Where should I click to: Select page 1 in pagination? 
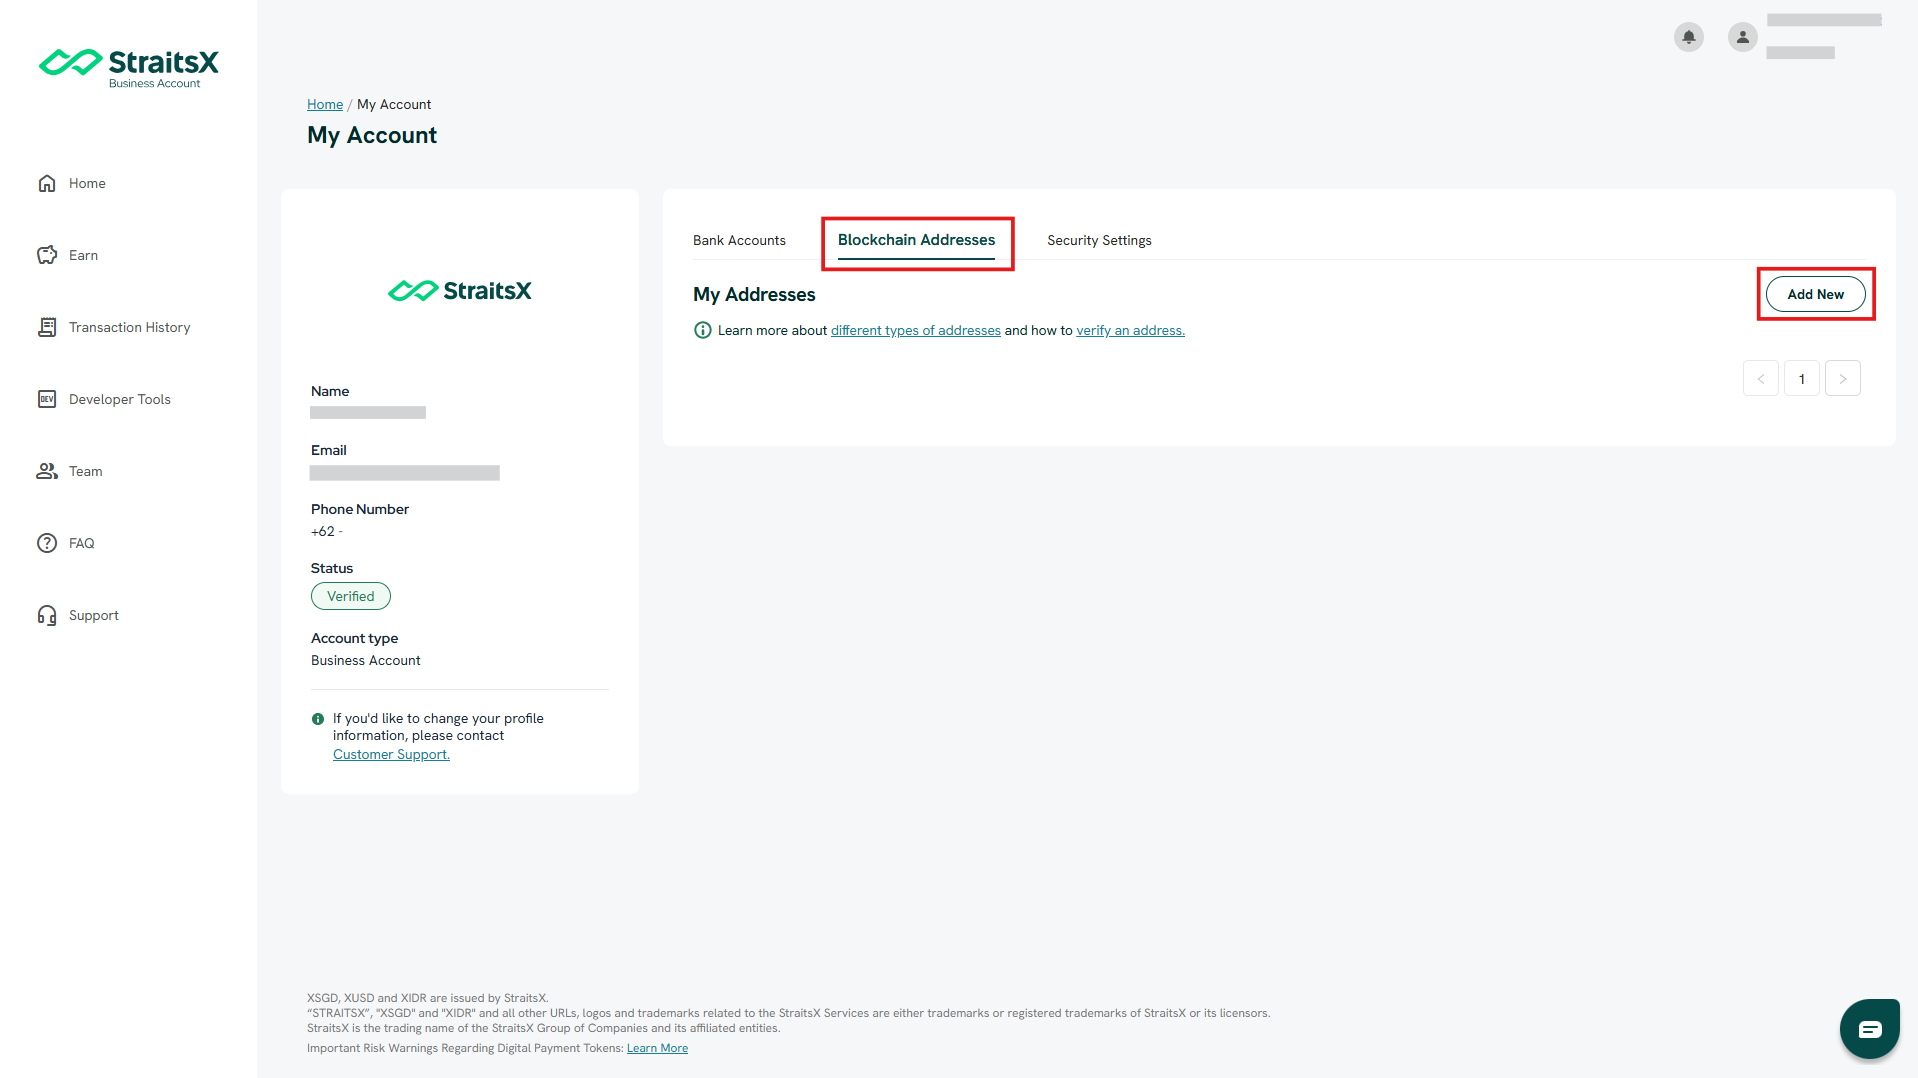[1801, 378]
